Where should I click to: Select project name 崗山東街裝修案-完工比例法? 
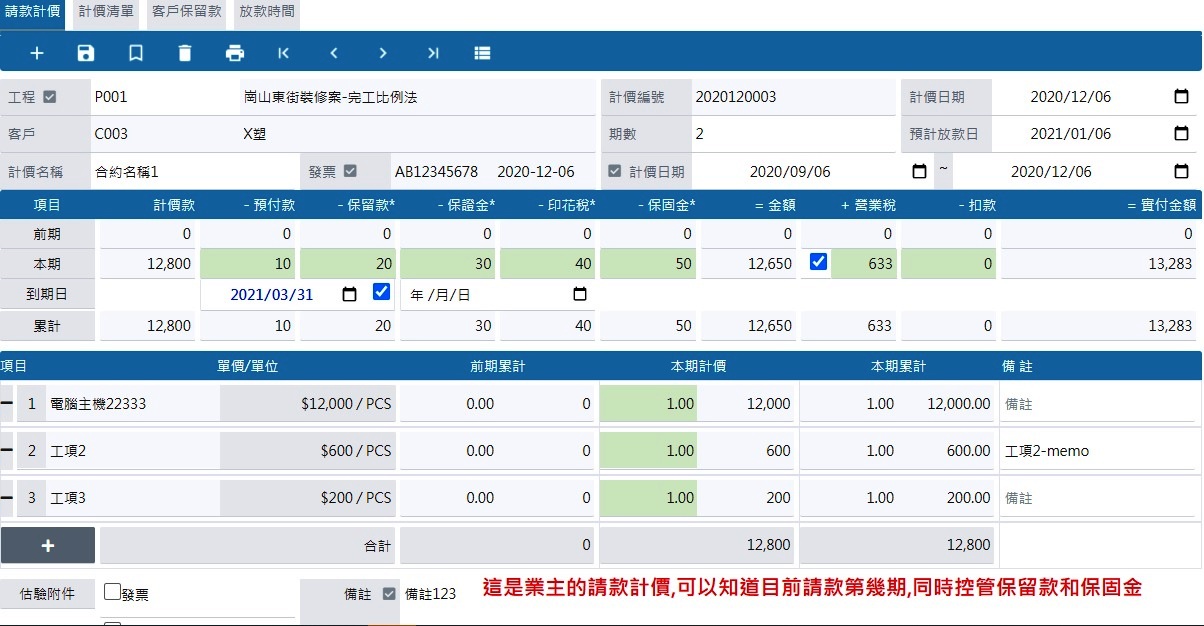click(x=330, y=97)
